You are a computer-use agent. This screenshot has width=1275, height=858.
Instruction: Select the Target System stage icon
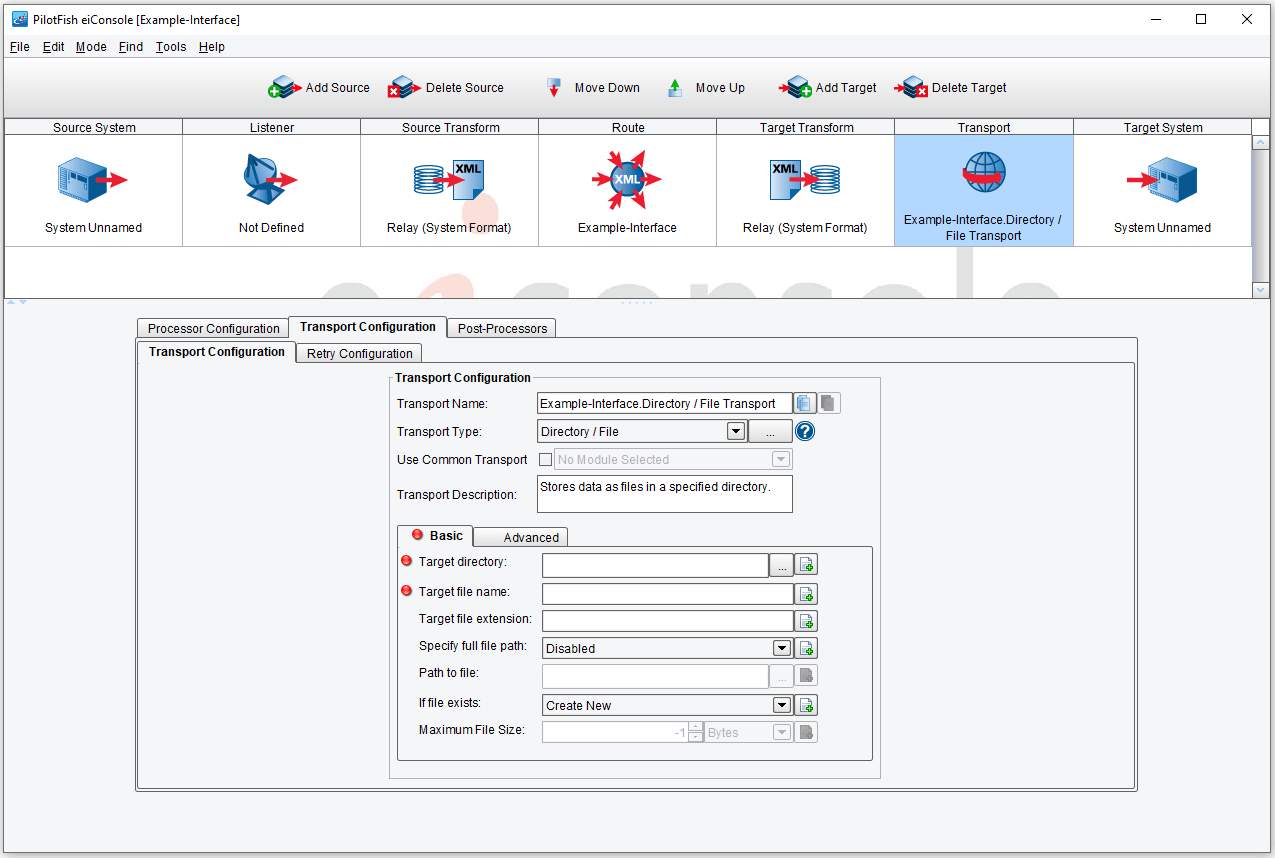(1162, 181)
